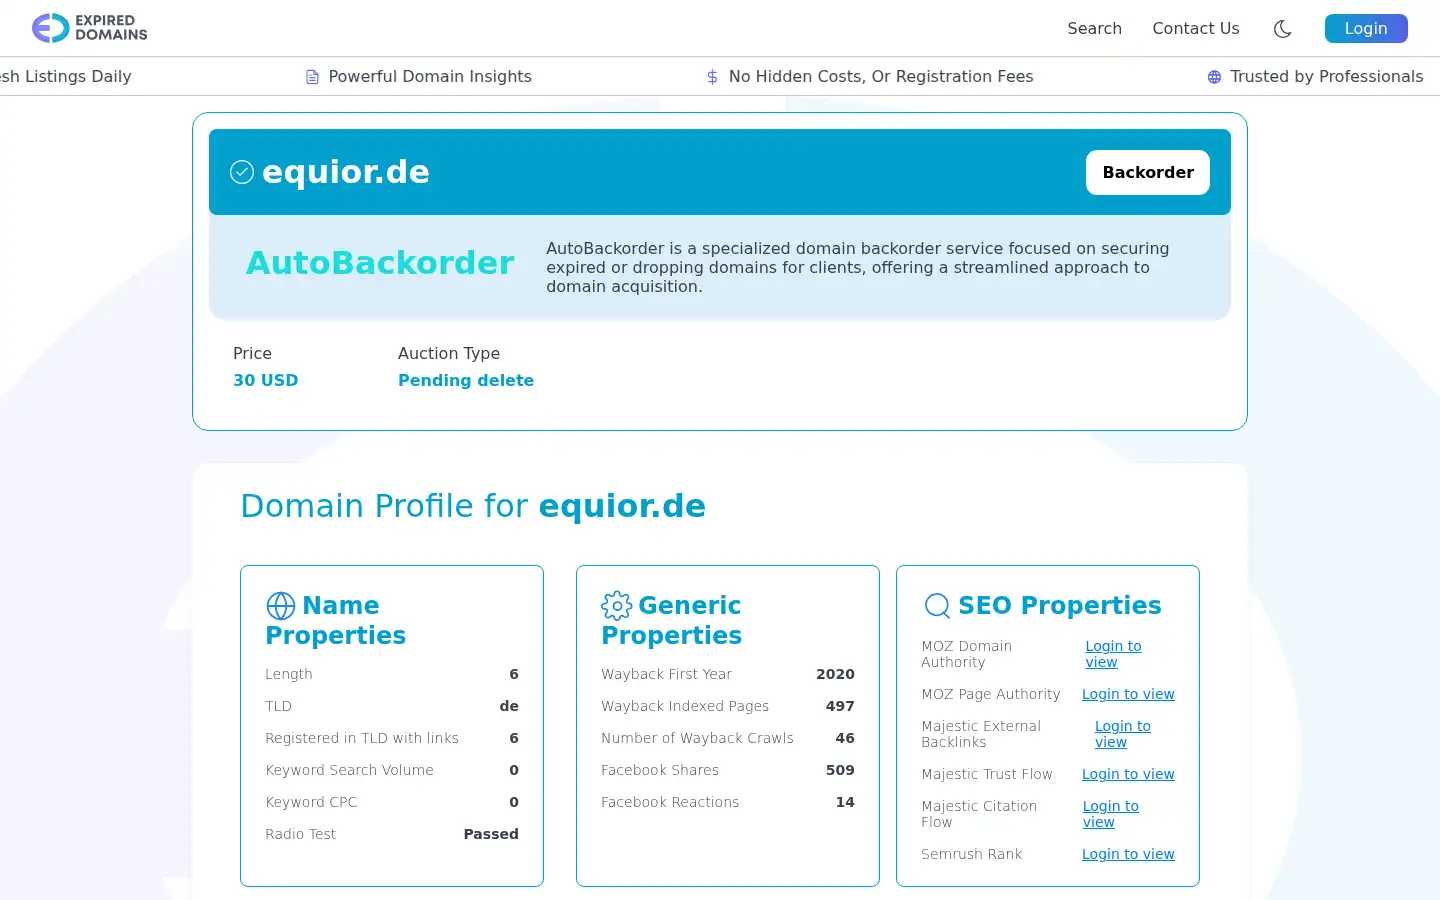Login to view MOZ Page Authority
This screenshot has width=1440, height=900.
coord(1128,694)
